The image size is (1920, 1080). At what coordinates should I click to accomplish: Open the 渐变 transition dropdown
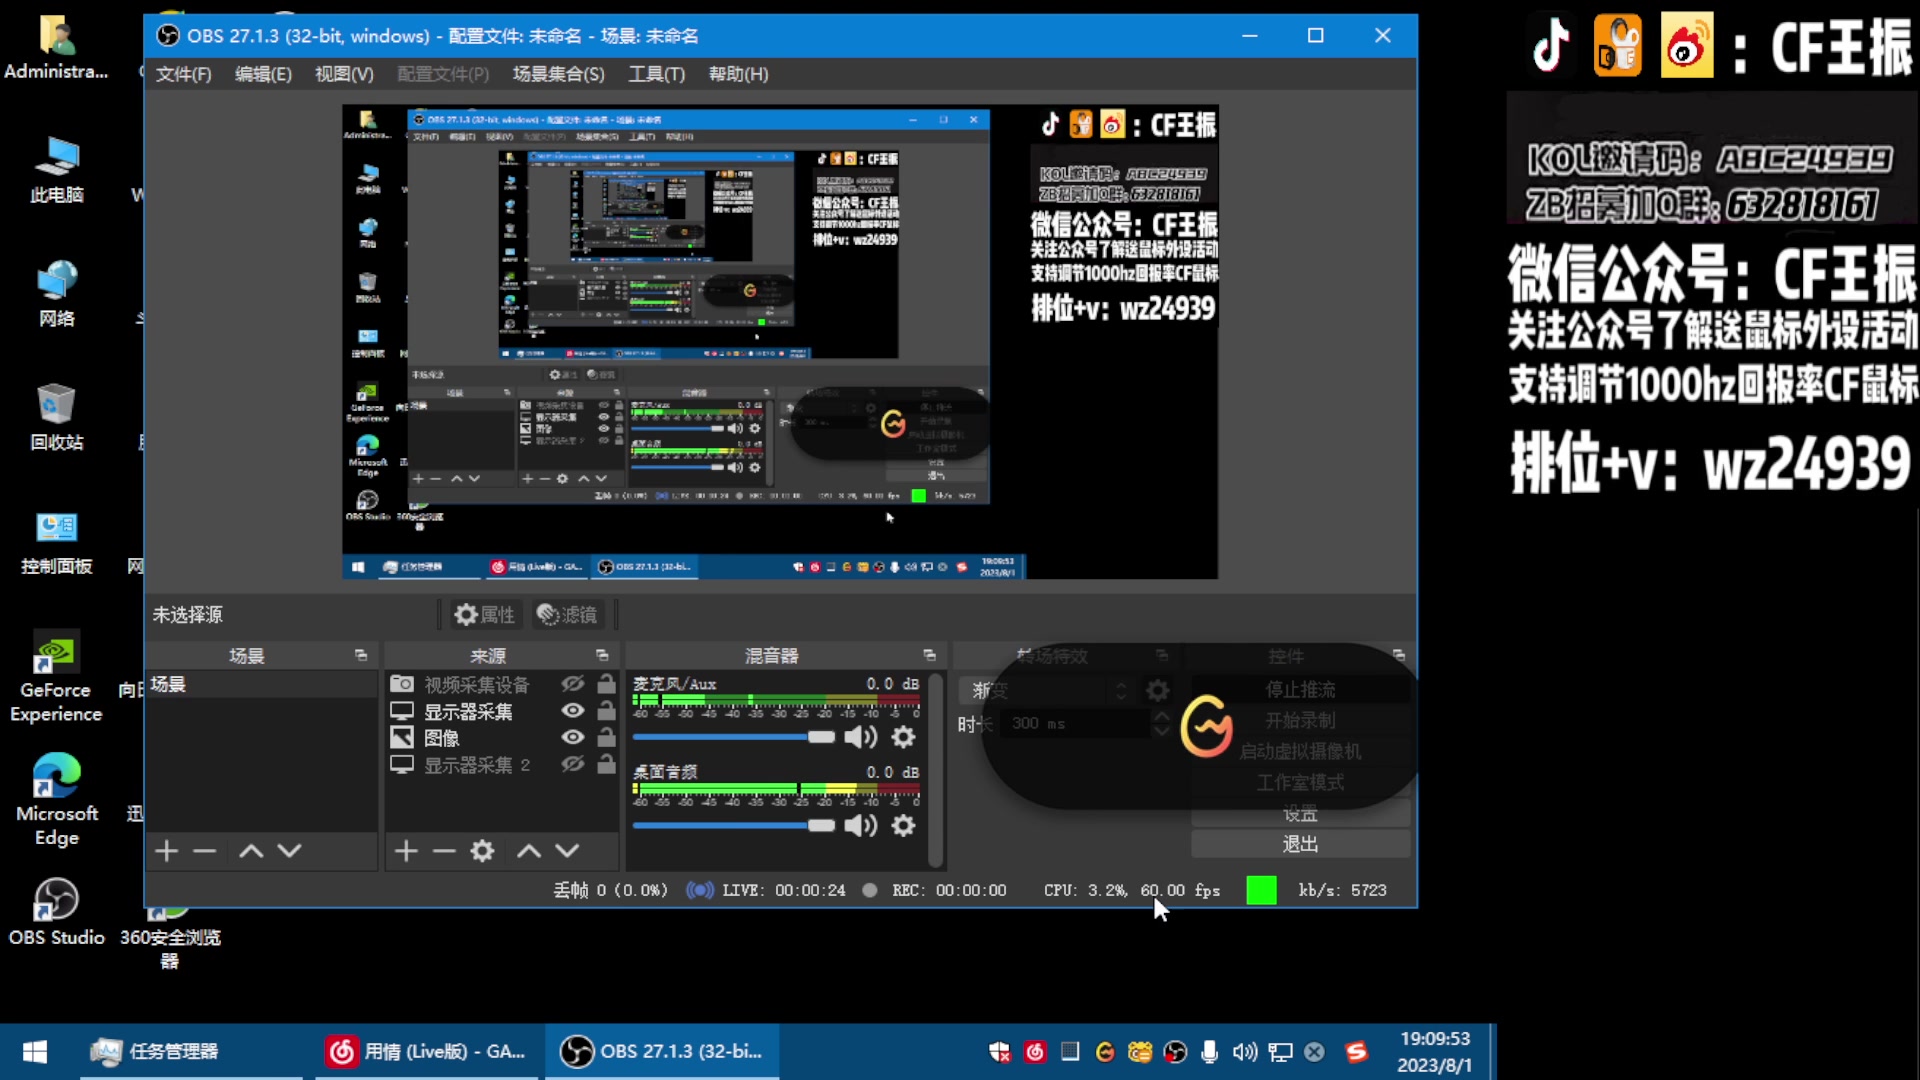click(1046, 690)
